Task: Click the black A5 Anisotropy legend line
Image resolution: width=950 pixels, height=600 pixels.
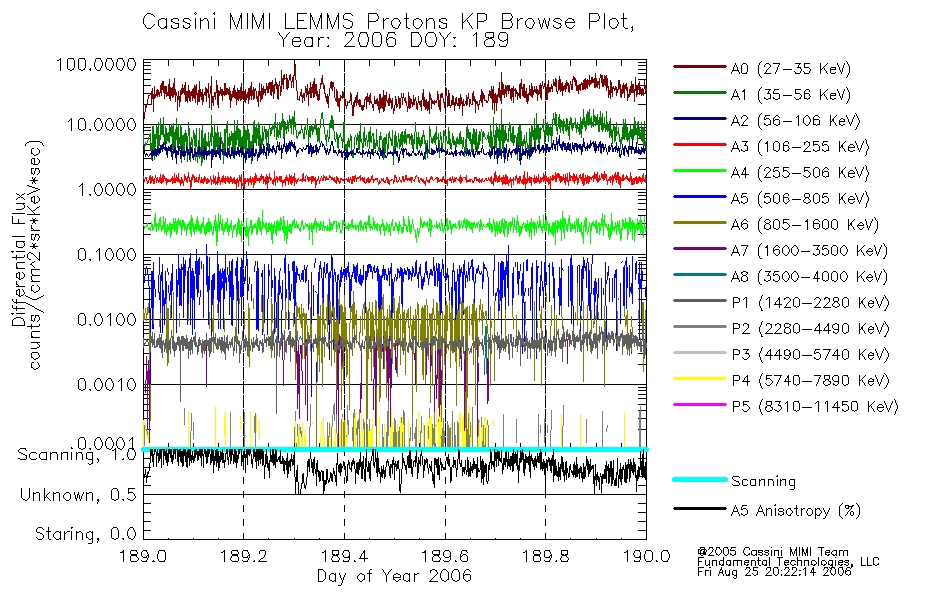Action: [699, 508]
